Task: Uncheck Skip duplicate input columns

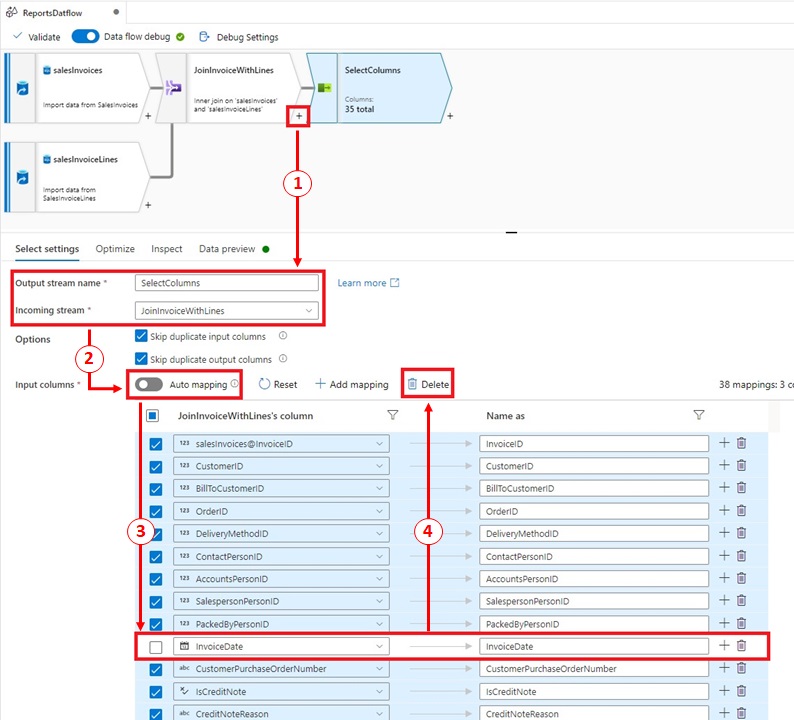Action: tap(141, 336)
